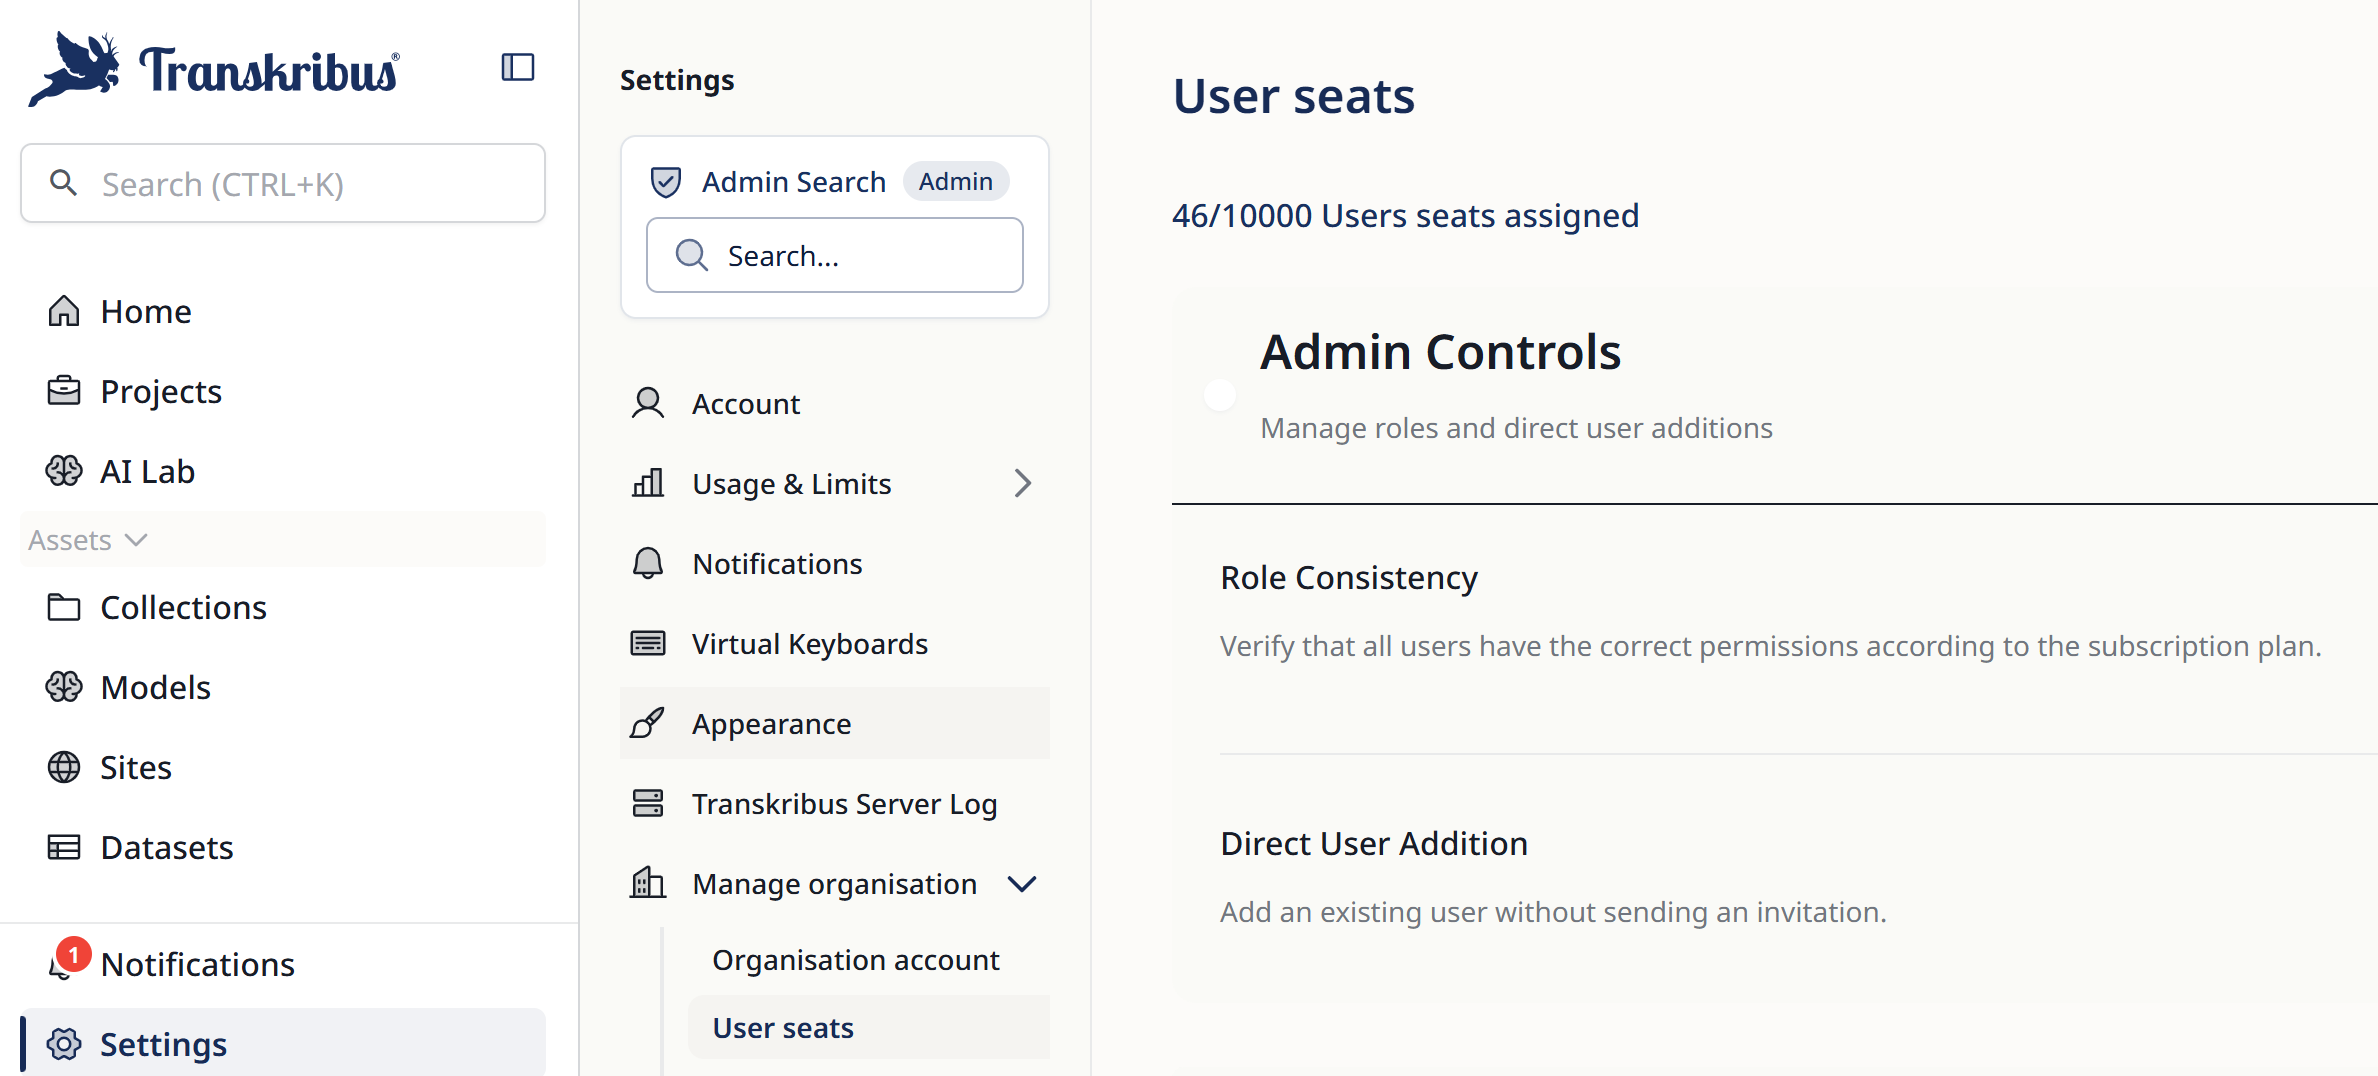2378x1076 pixels.
Task: Collapse the sidebar with the panel icon
Action: 517,68
